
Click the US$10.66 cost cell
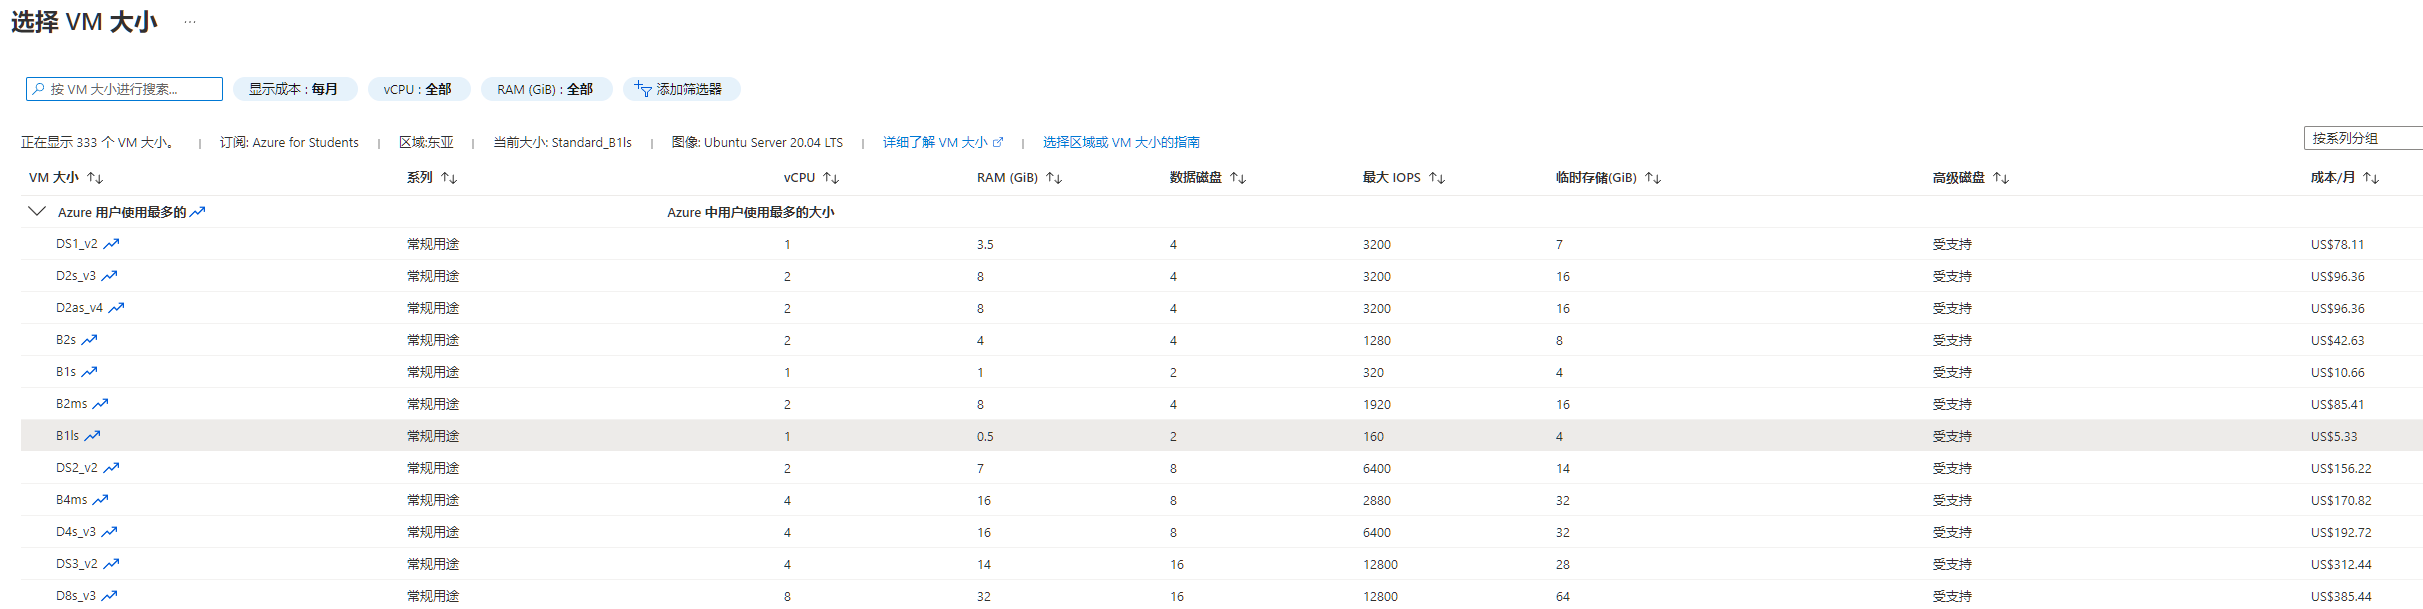pyautogui.click(x=2337, y=373)
